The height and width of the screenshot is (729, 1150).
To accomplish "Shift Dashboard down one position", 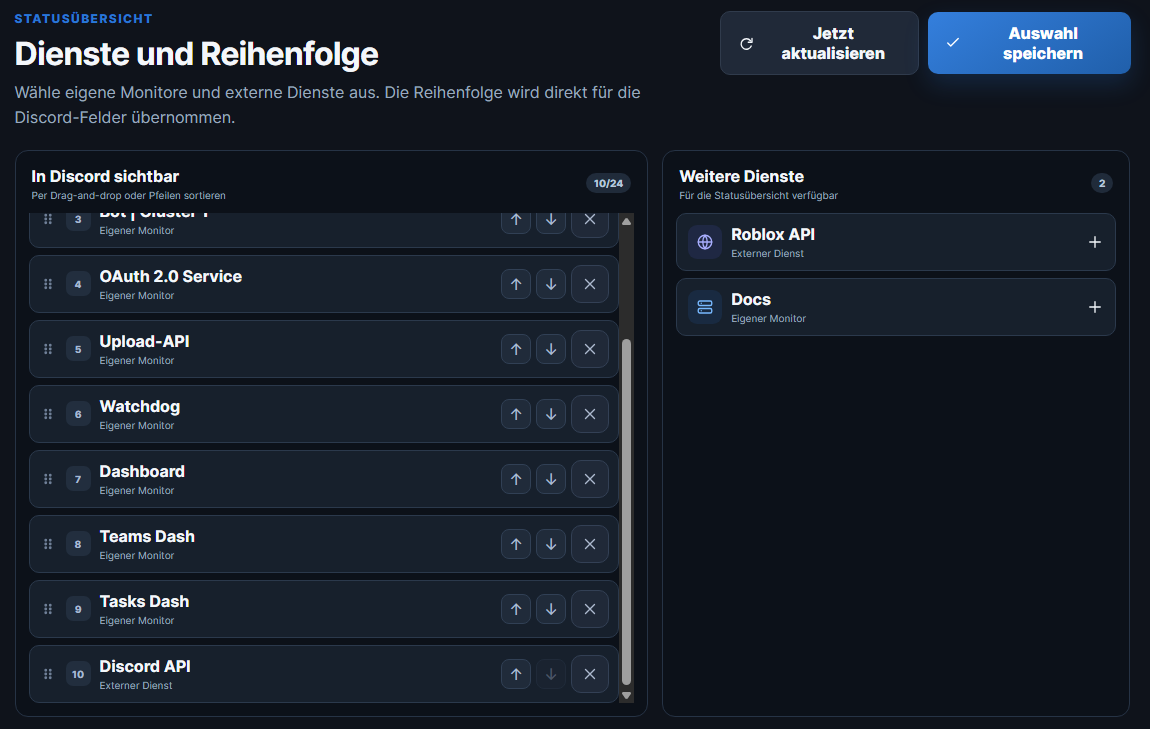I will click(551, 479).
